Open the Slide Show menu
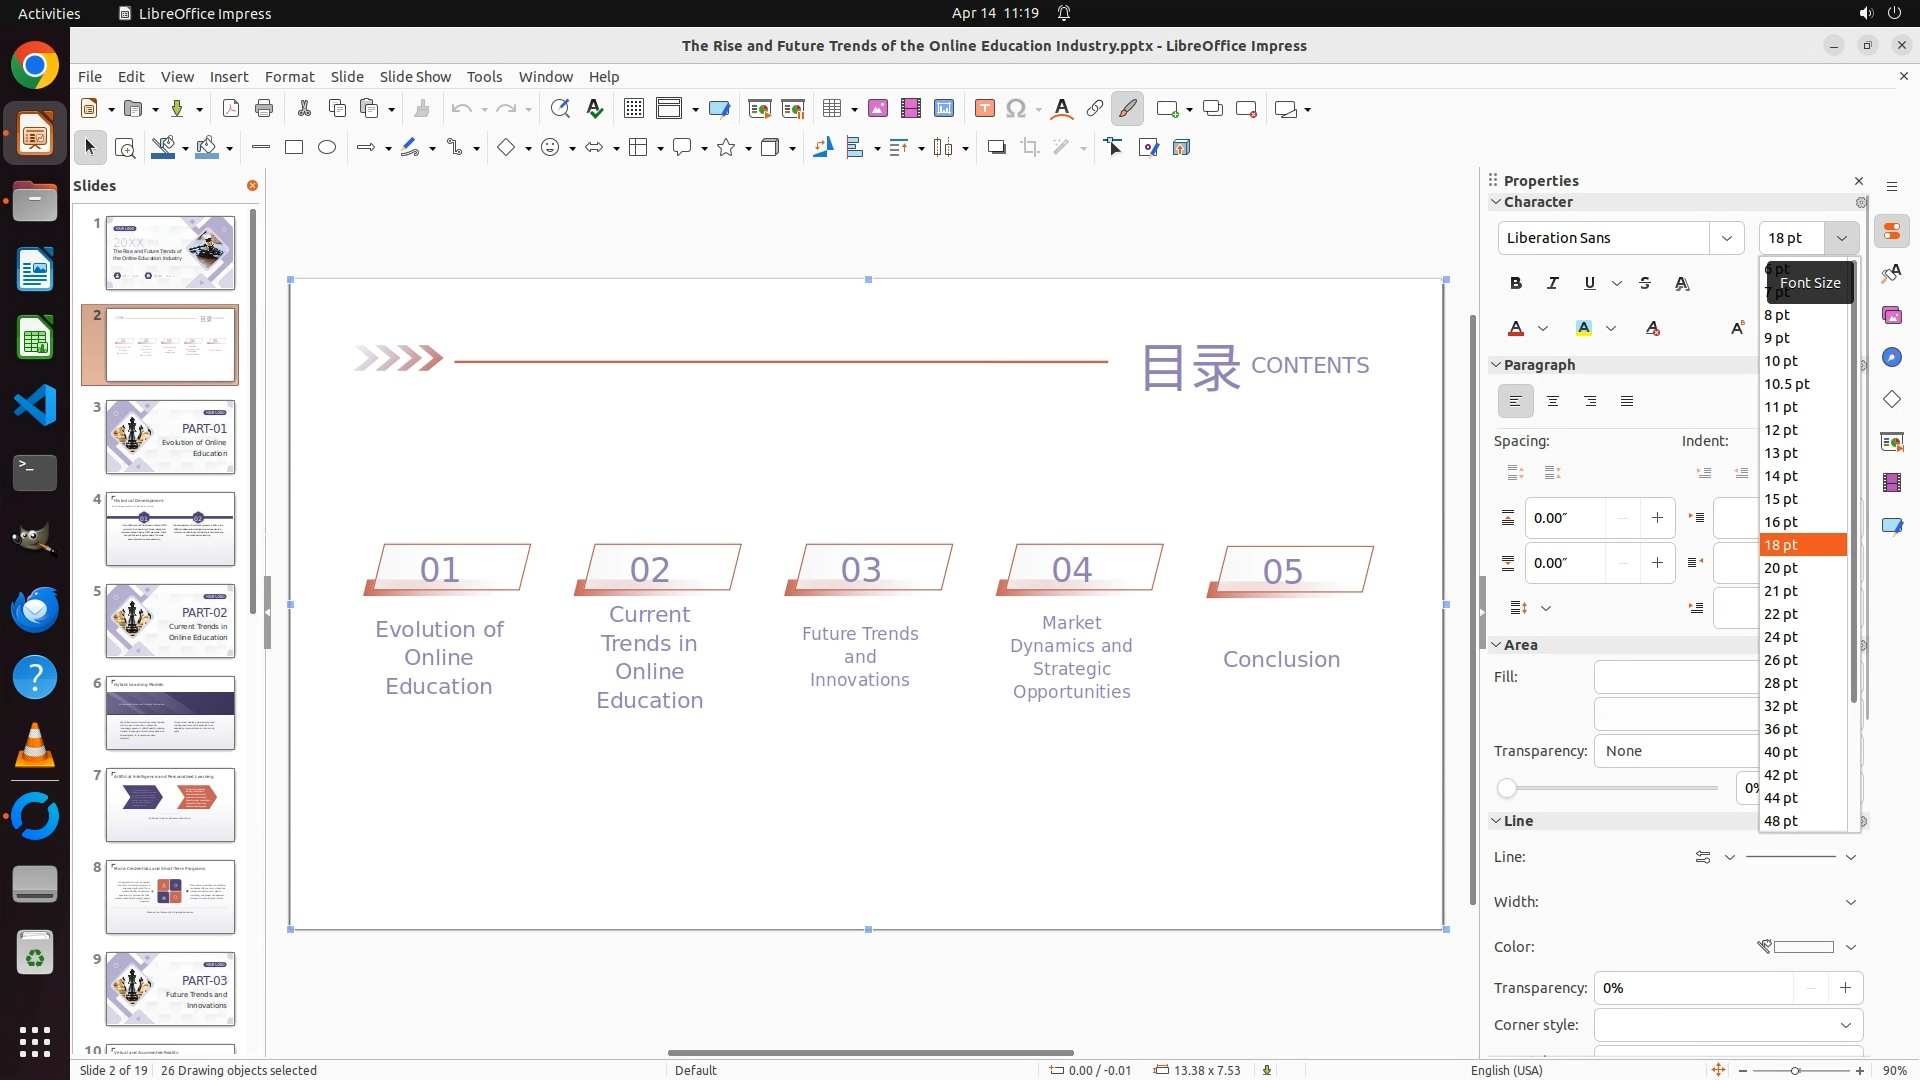The width and height of the screenshot is (1920, 1080). pyautogui.click(x=415, y=77)
